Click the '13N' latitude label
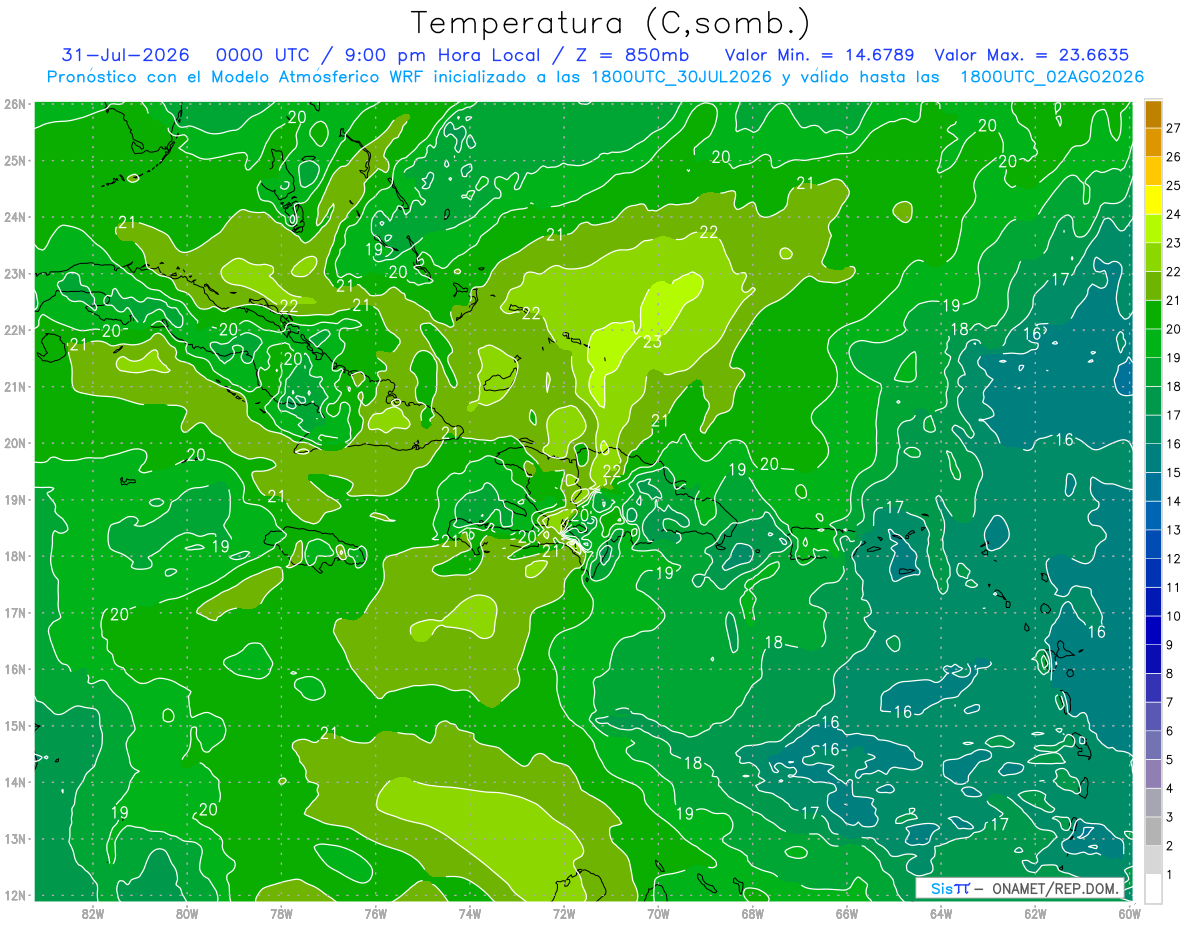The image size is (1200, 927). point(14,838)
